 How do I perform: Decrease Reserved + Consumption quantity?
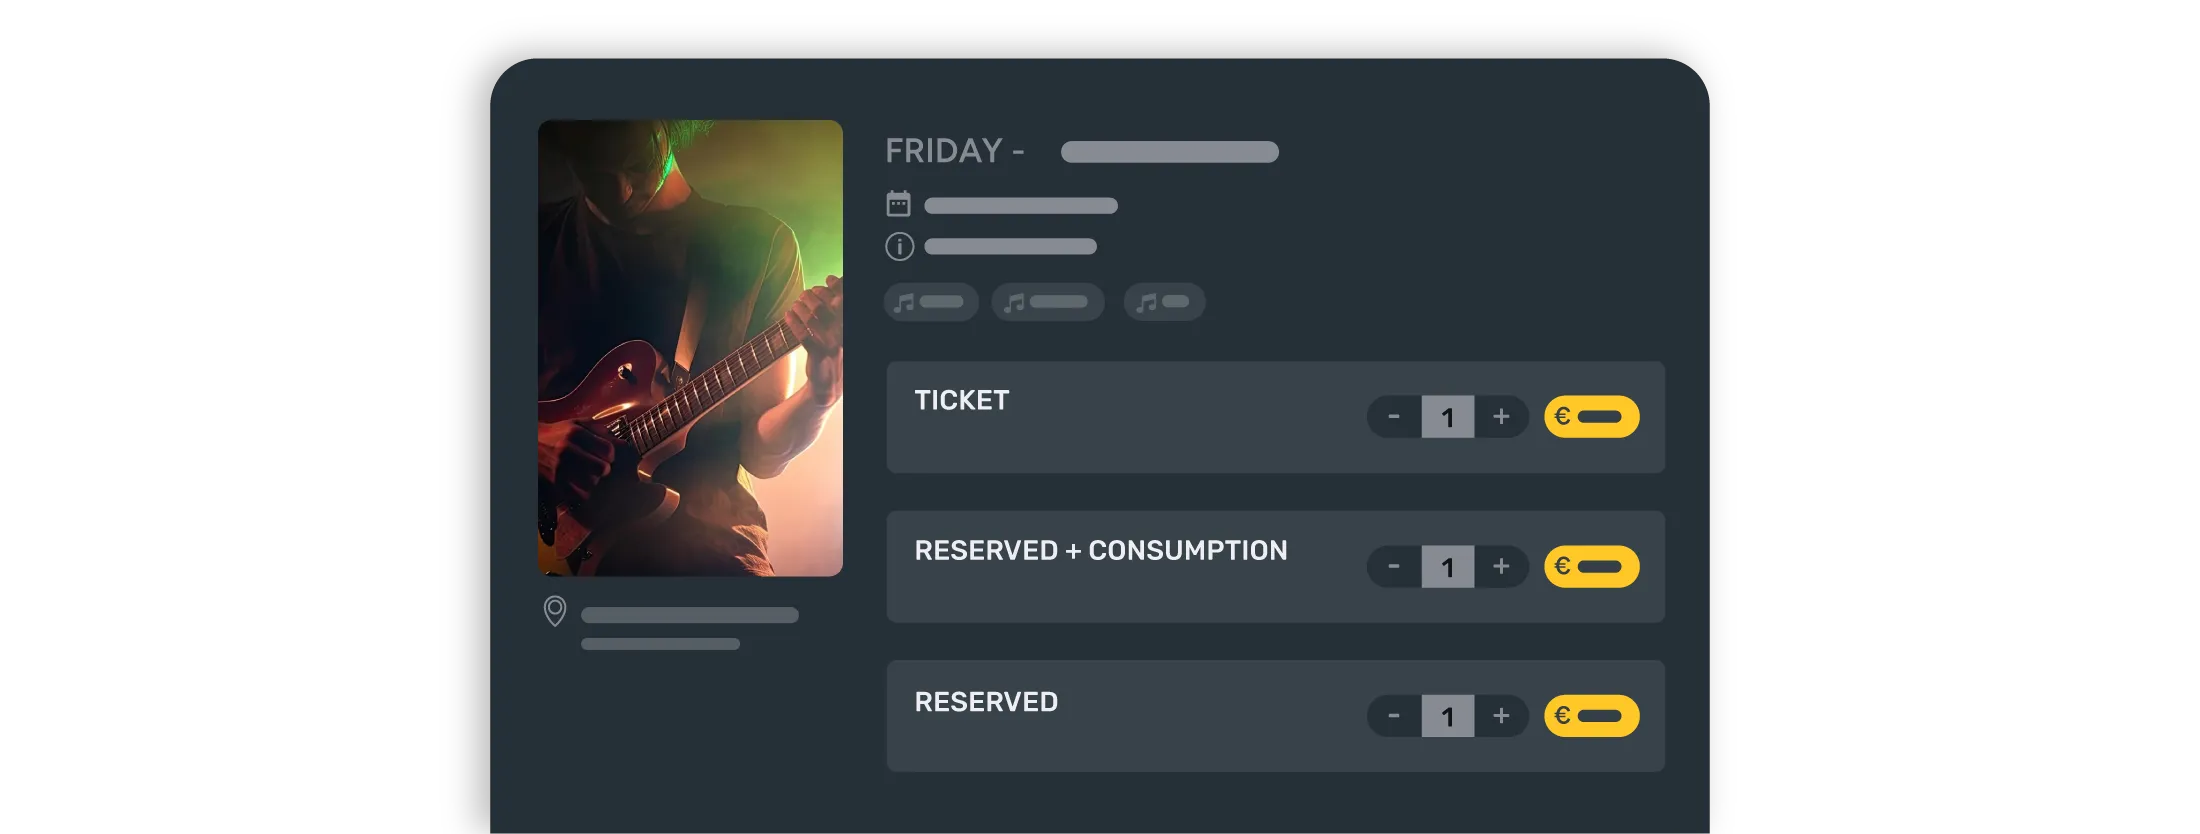click(1394, 567)
